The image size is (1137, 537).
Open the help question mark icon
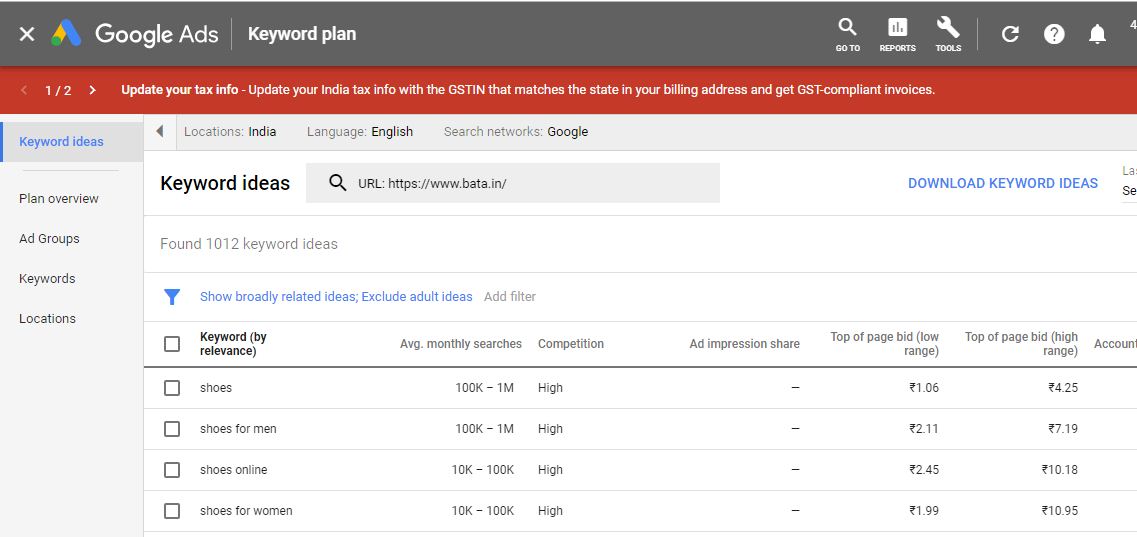pyautogui.click(x=1054, y=34)
